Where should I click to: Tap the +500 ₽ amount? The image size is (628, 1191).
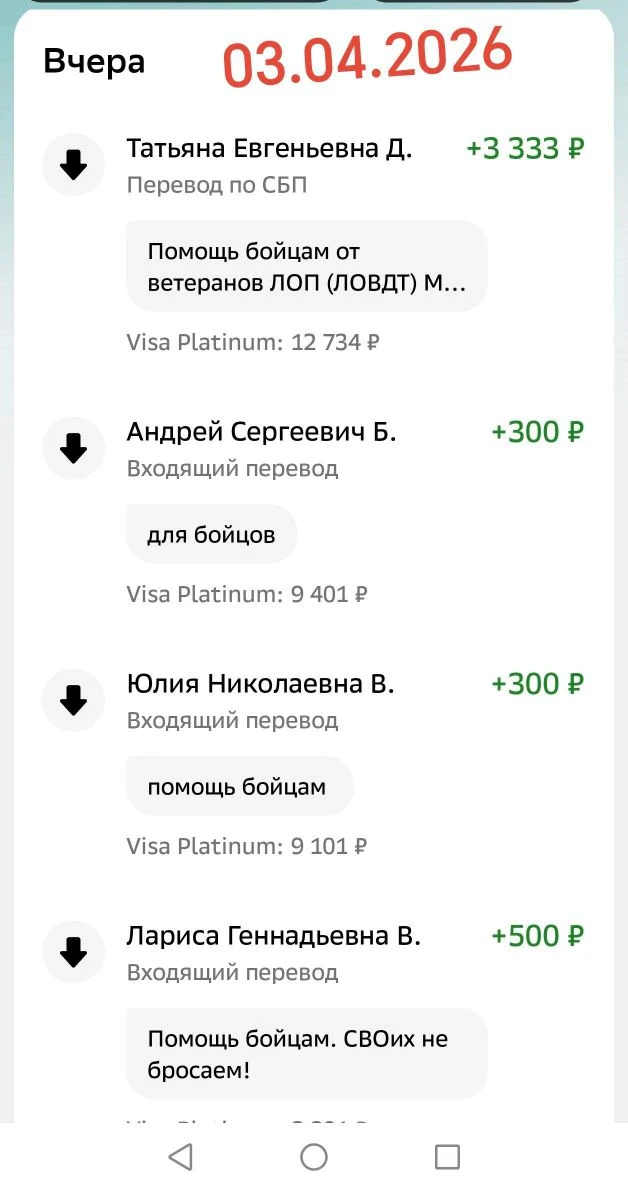[x=537, y=936]
